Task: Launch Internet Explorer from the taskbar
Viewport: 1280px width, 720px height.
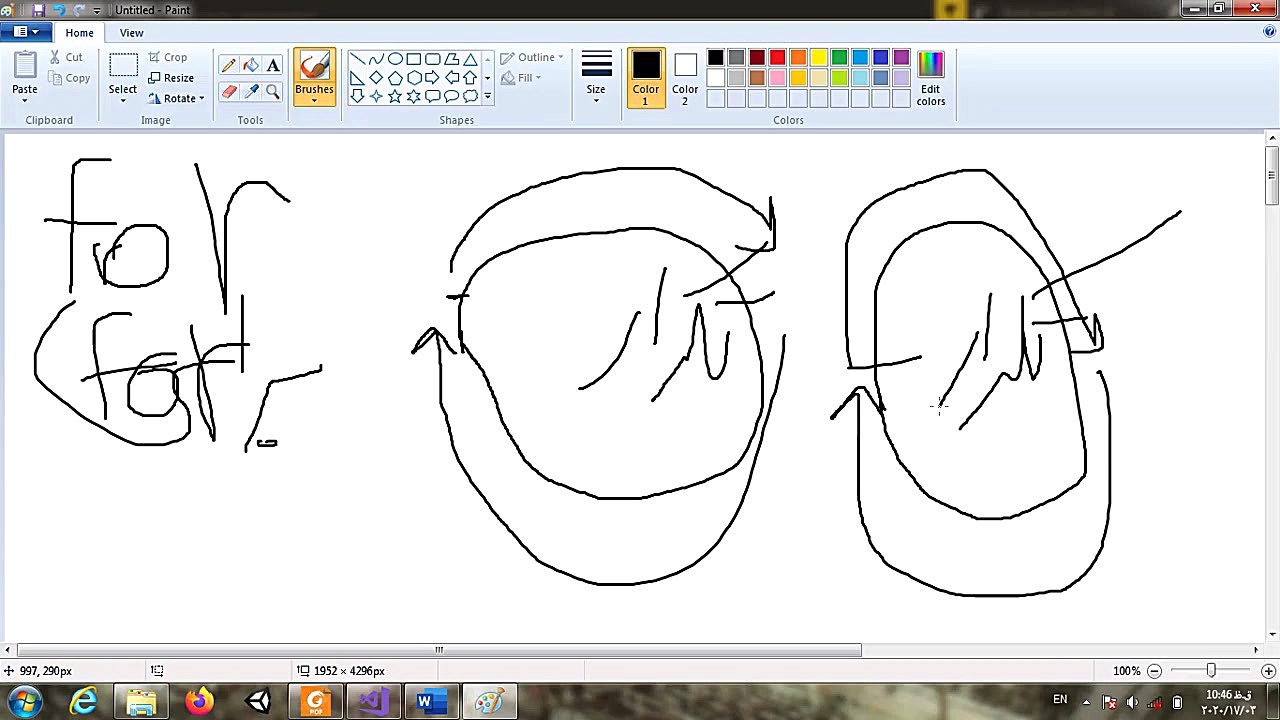Action: [84, 701]
